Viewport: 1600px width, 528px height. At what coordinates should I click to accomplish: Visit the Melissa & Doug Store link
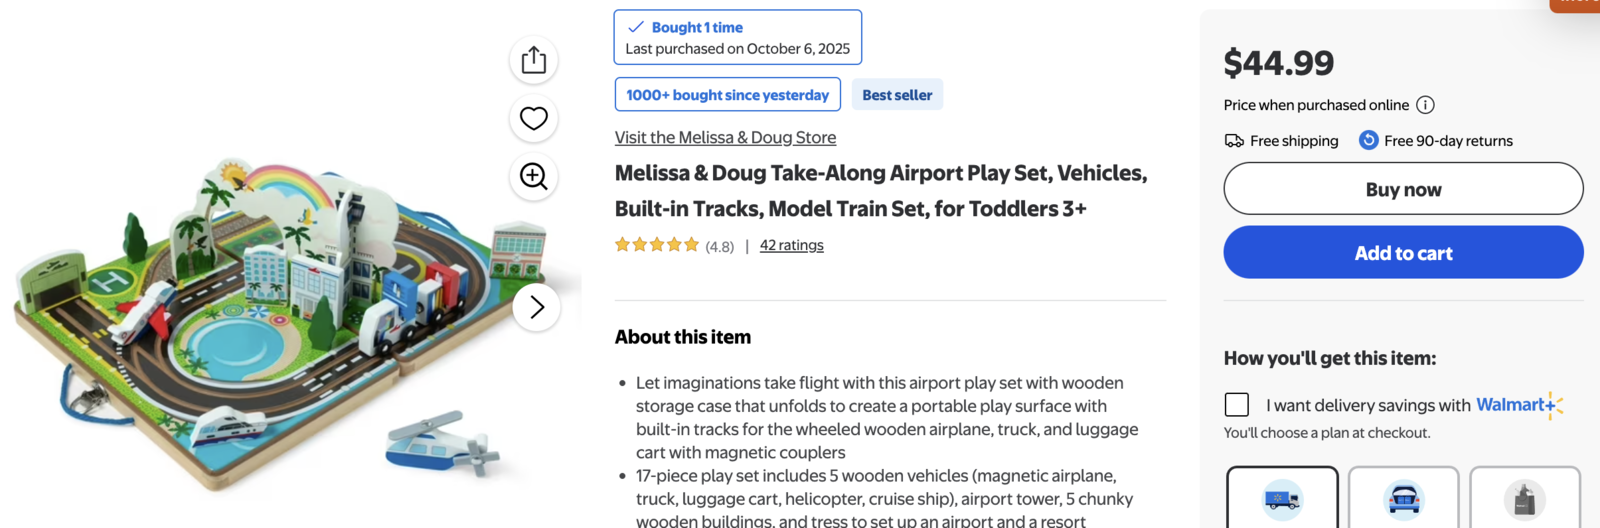coord(725,138)
